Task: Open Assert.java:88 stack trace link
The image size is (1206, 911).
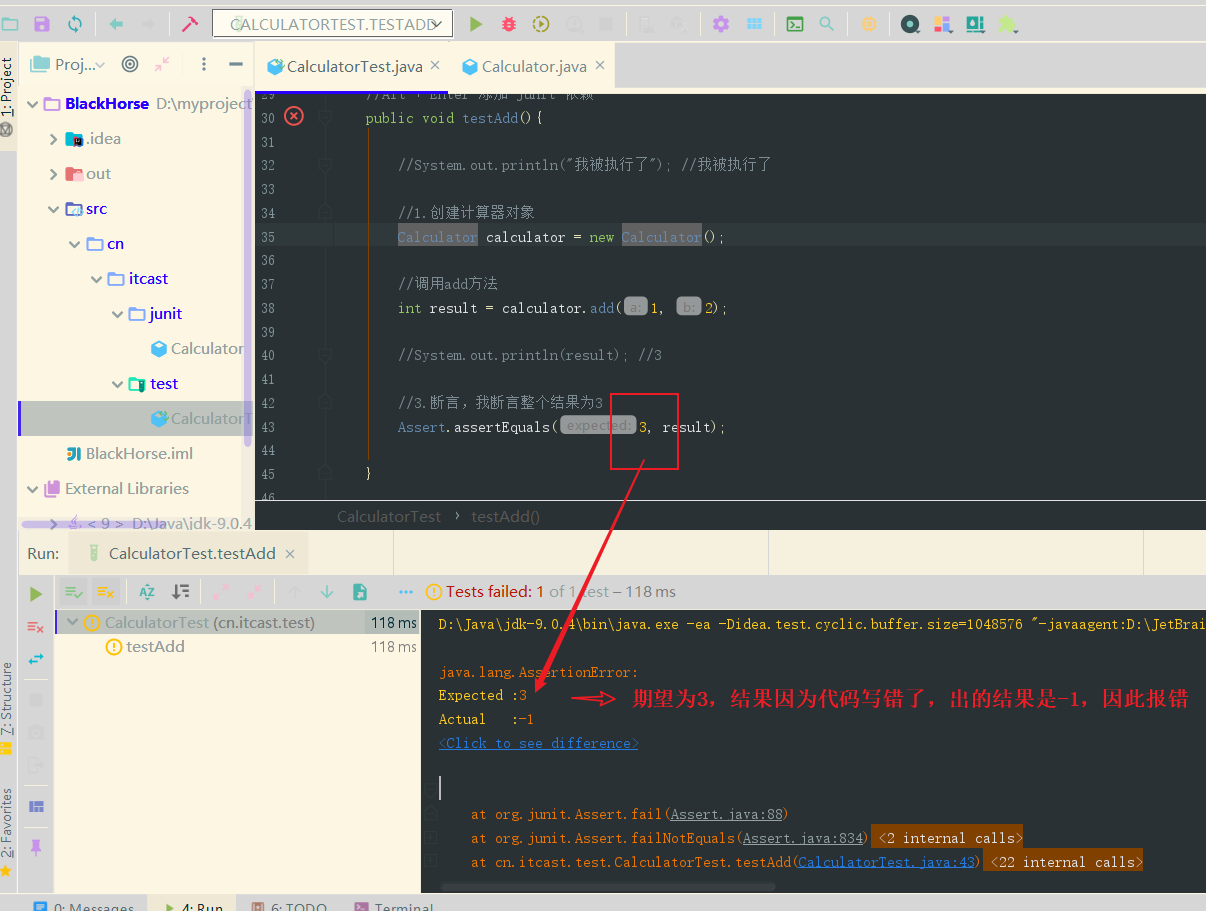Action: [729, 814]
